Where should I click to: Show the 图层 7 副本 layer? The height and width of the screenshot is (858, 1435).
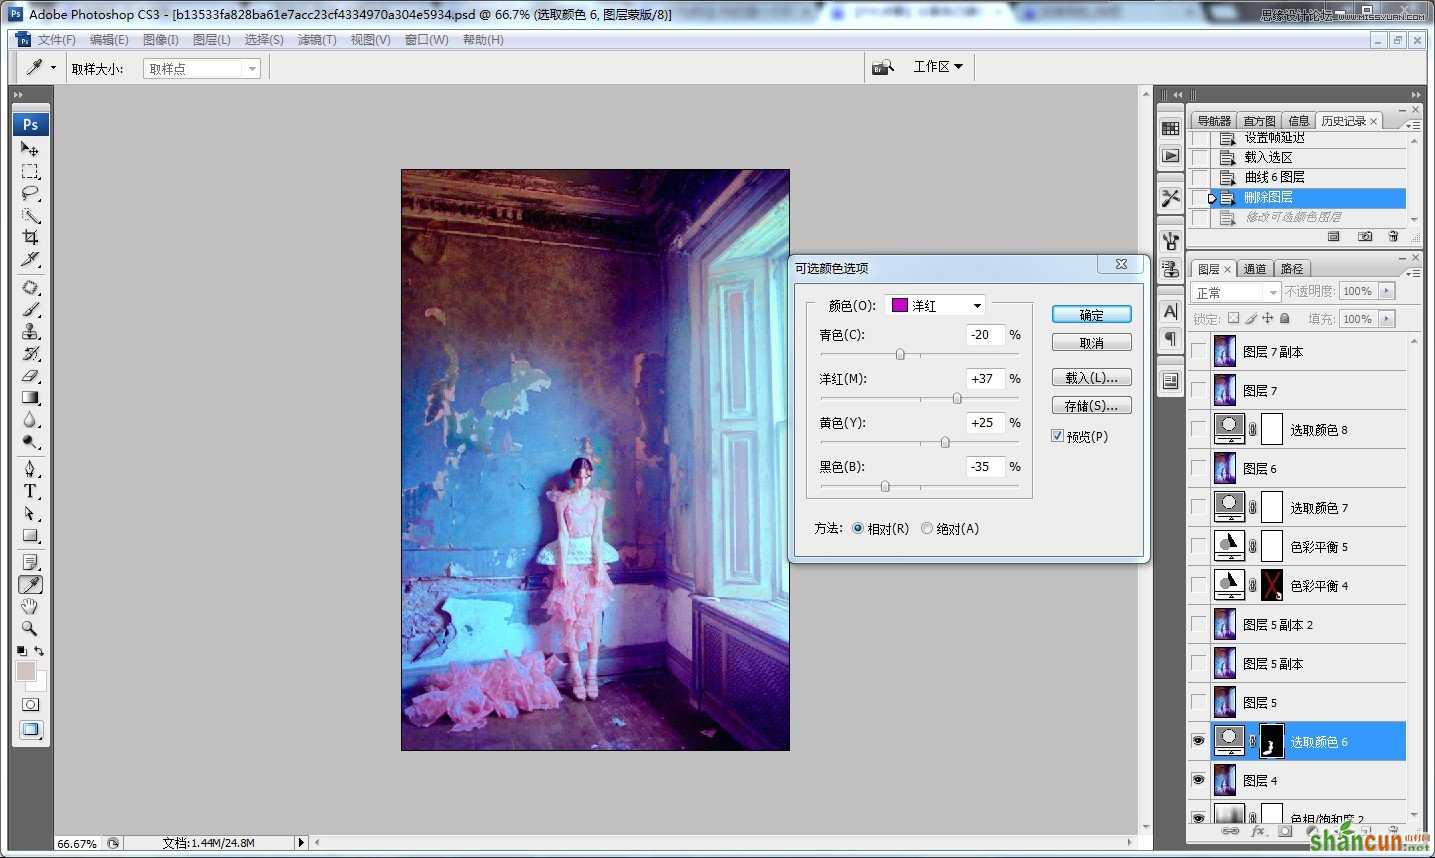click(1198, 351)
